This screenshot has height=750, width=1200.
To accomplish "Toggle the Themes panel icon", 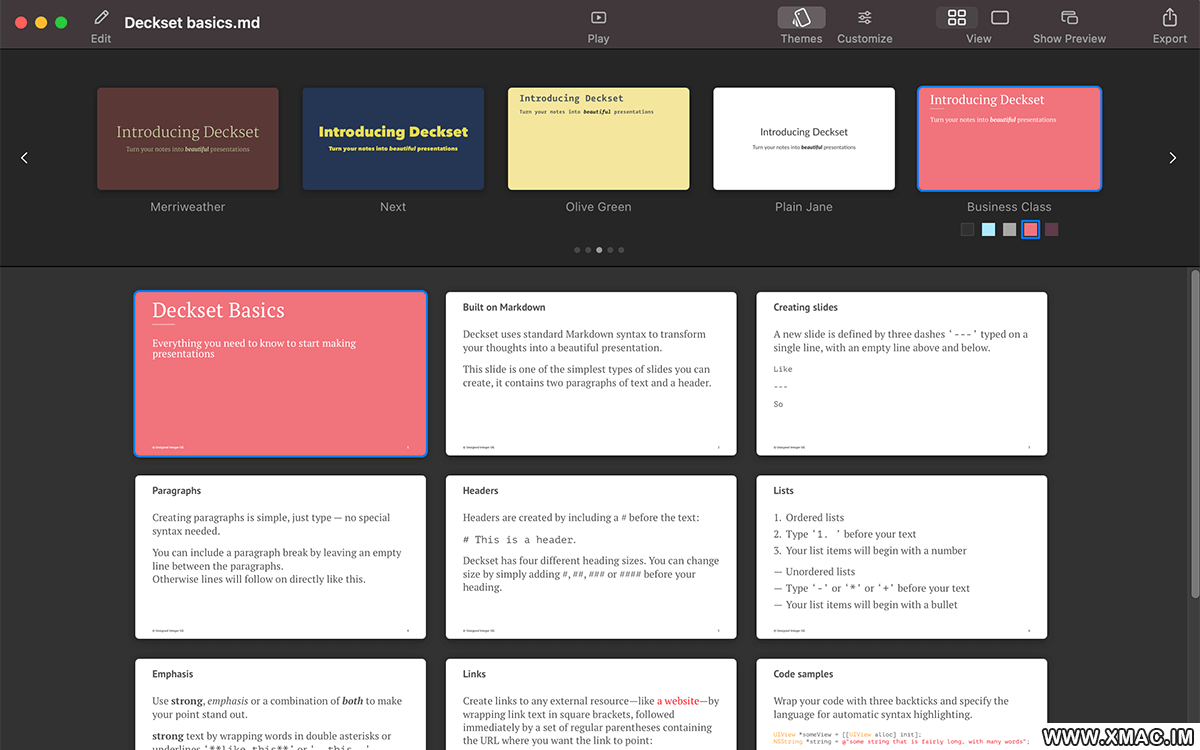I will (801, 18).
